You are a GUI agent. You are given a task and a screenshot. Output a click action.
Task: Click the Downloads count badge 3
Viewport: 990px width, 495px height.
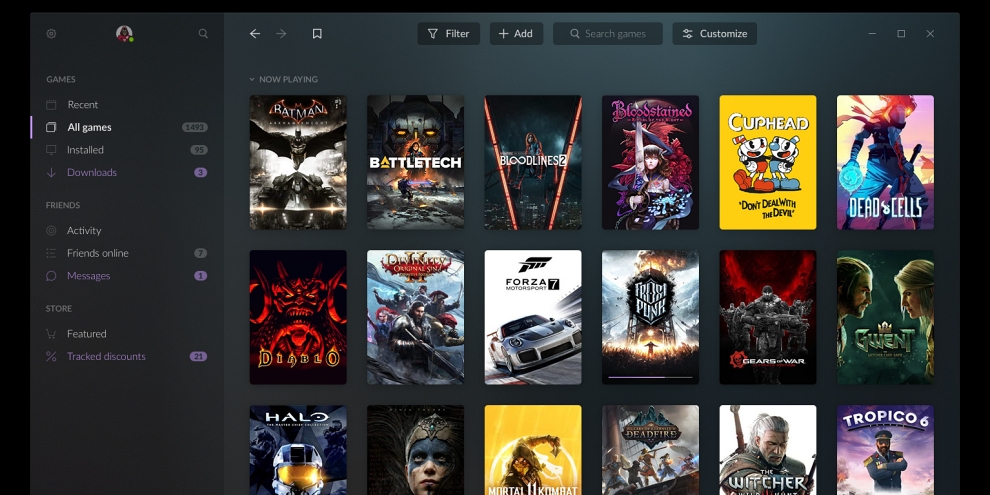point(201,172)
